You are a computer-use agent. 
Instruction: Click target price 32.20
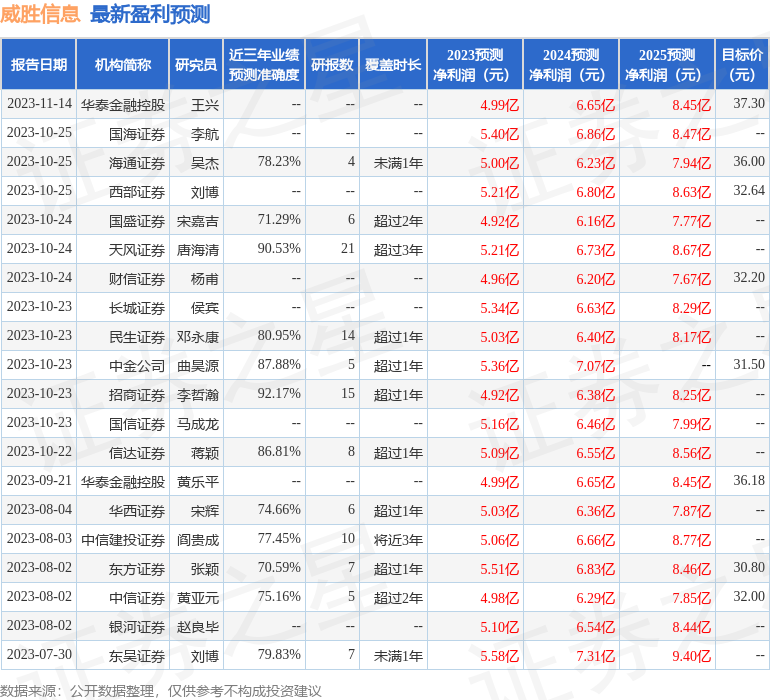(x=749, y=278)
